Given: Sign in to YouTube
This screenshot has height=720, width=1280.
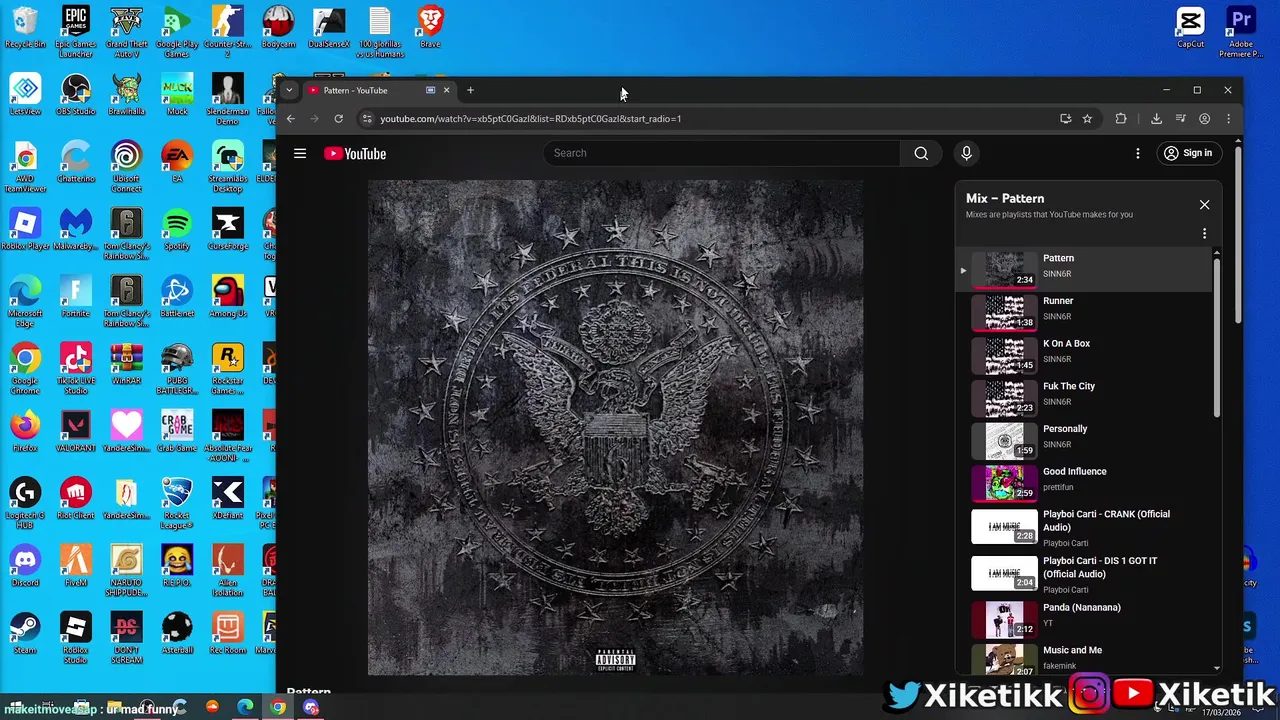Looking at the screenshot, I should [1188, 153].
